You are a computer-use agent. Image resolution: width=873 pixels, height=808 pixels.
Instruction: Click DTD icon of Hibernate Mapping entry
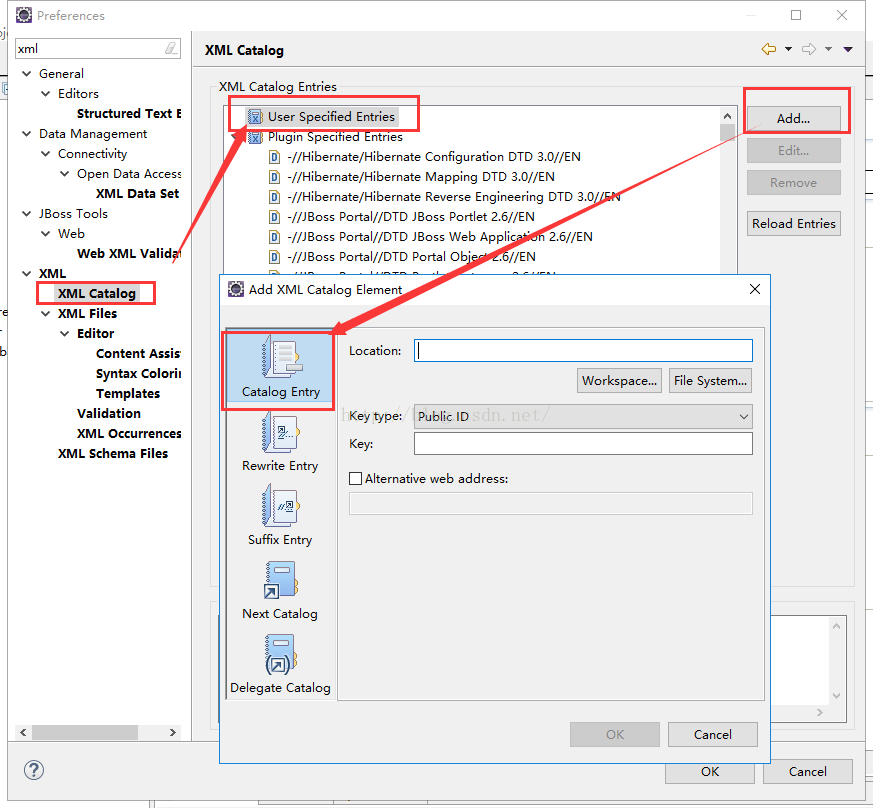(x=274, y=177)
